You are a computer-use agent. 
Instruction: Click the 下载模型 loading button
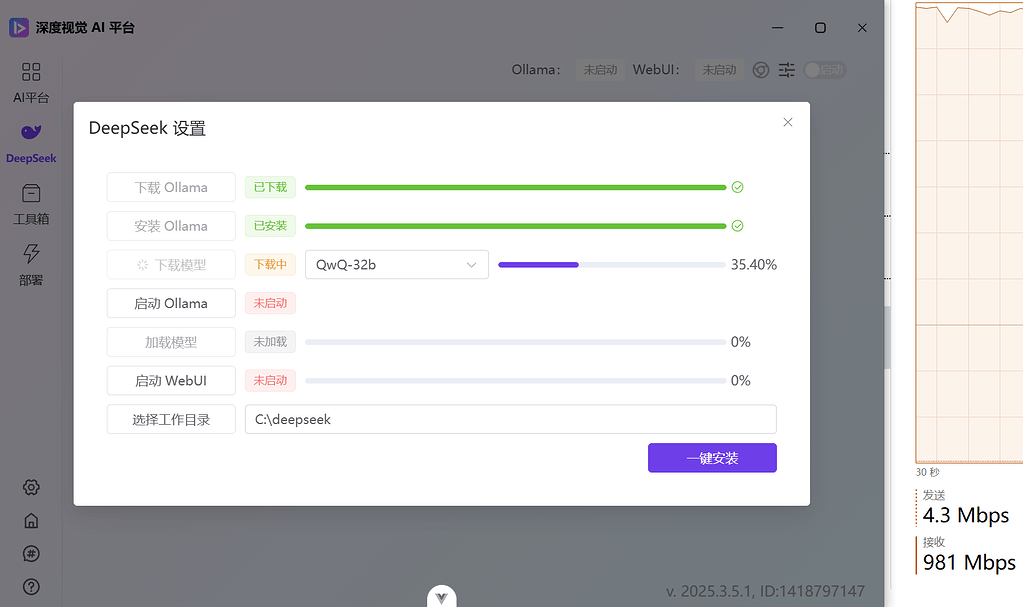click(x=171, y=264)
